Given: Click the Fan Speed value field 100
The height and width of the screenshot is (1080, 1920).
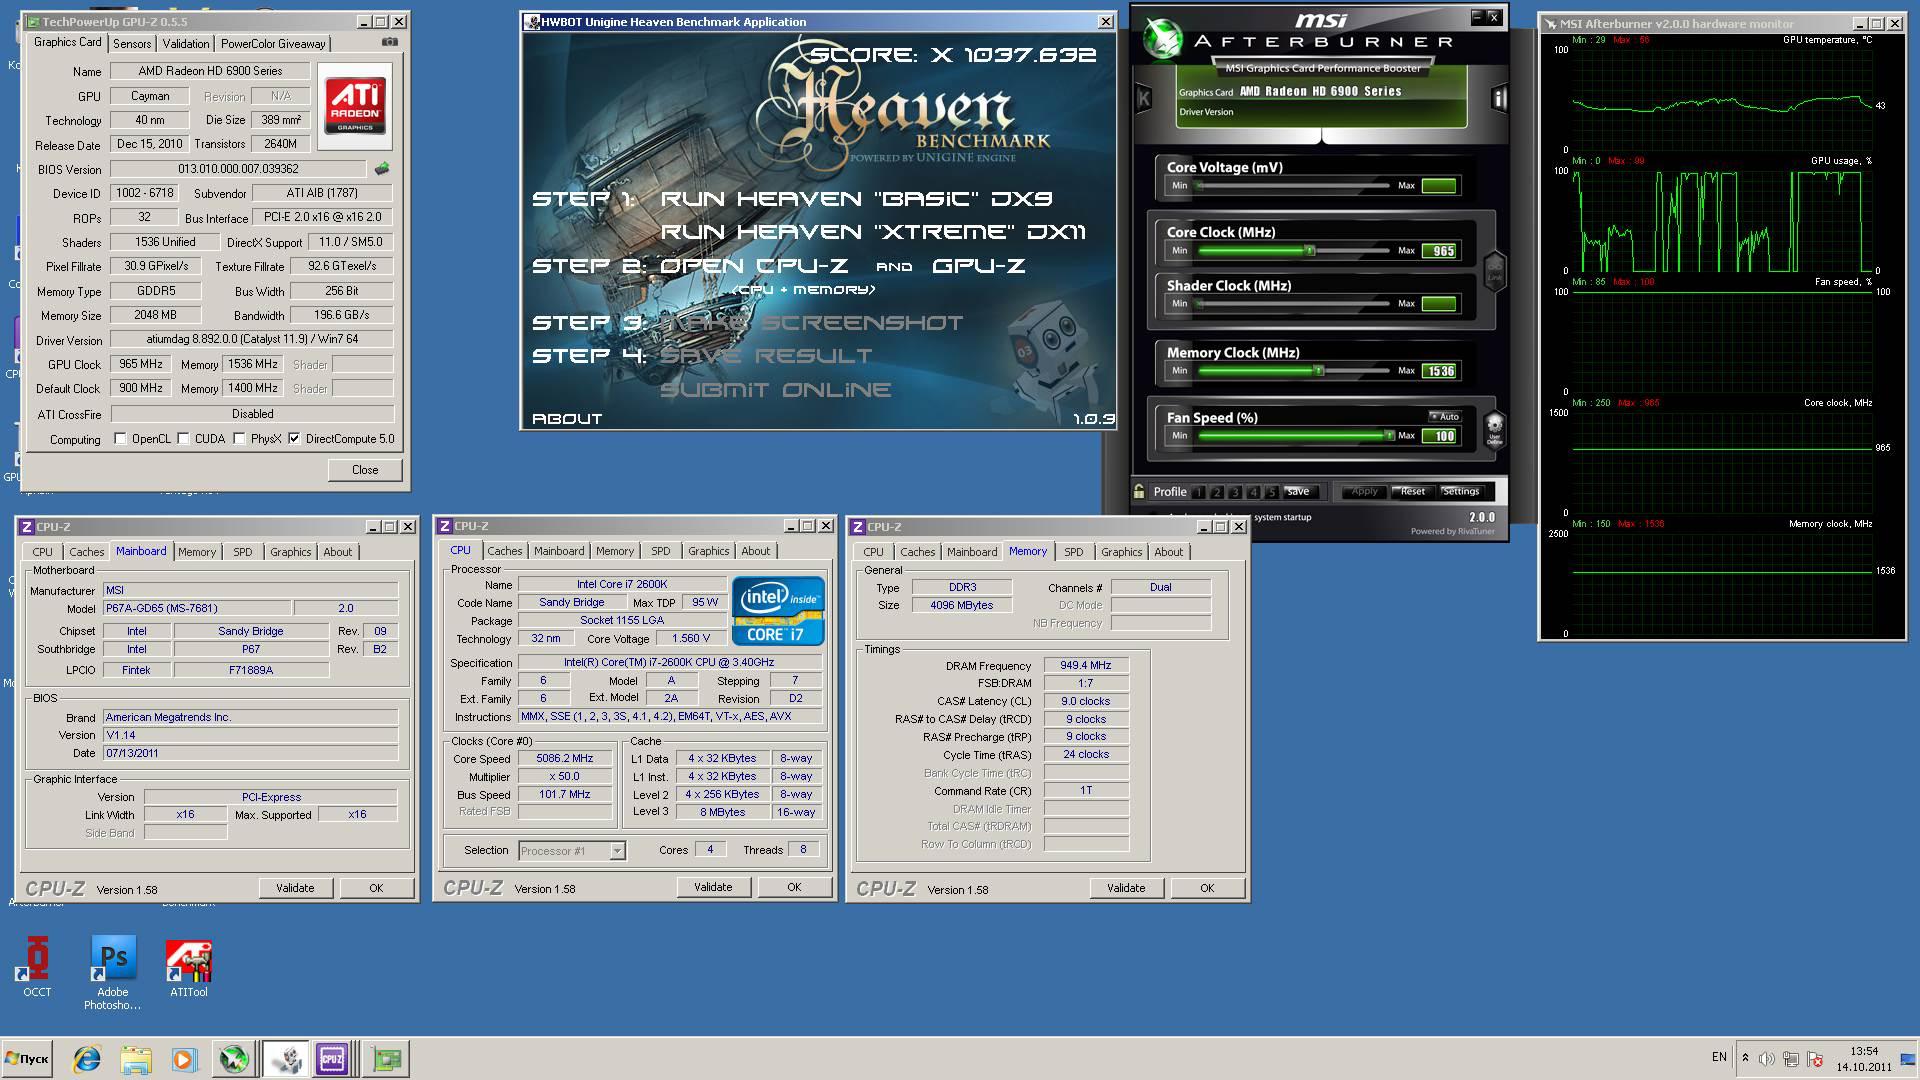Looking at the screenshot, I should [1440, 436].
